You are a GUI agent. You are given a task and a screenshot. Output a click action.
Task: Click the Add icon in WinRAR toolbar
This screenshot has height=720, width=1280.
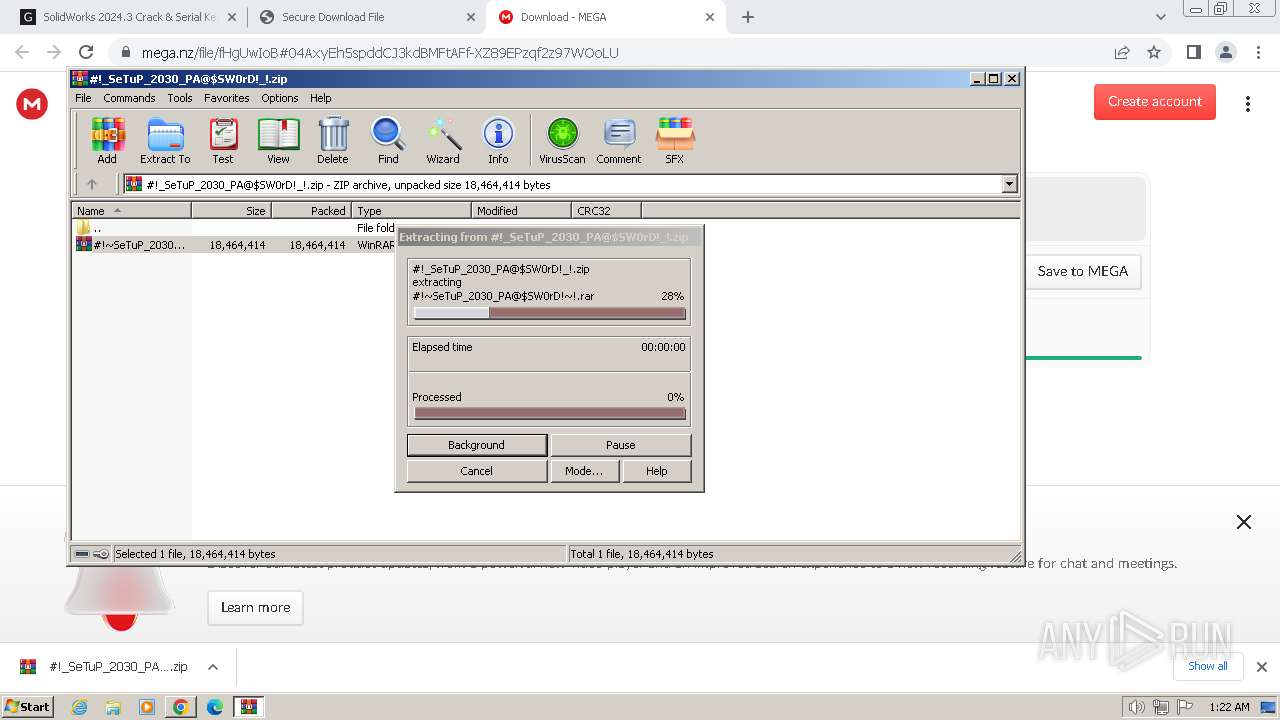click(107, 140)
